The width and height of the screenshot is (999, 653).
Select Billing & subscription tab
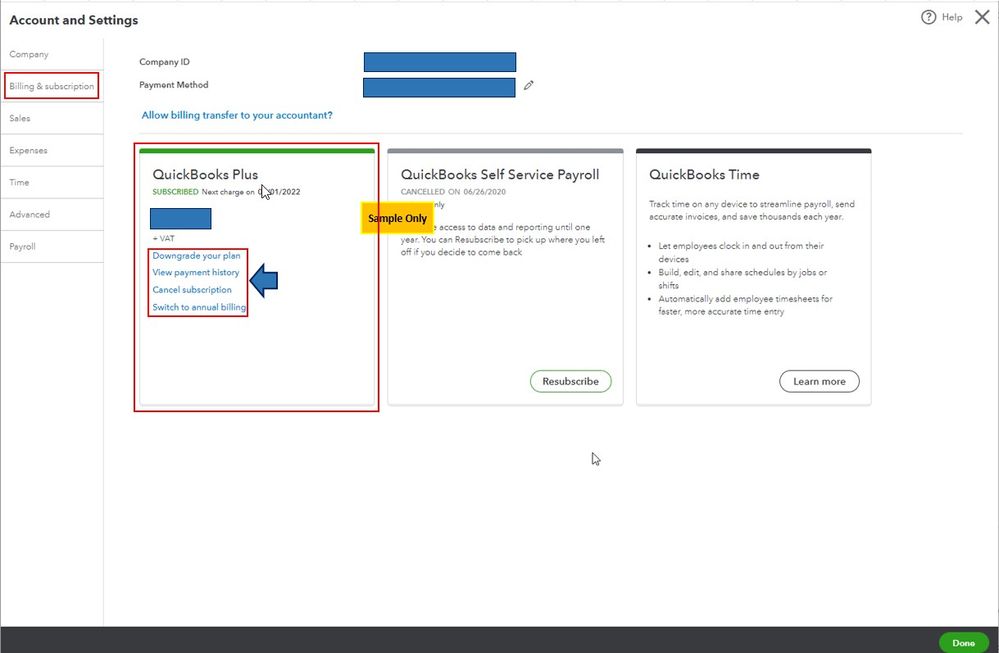pyautogui.click(x=52, y=86)
